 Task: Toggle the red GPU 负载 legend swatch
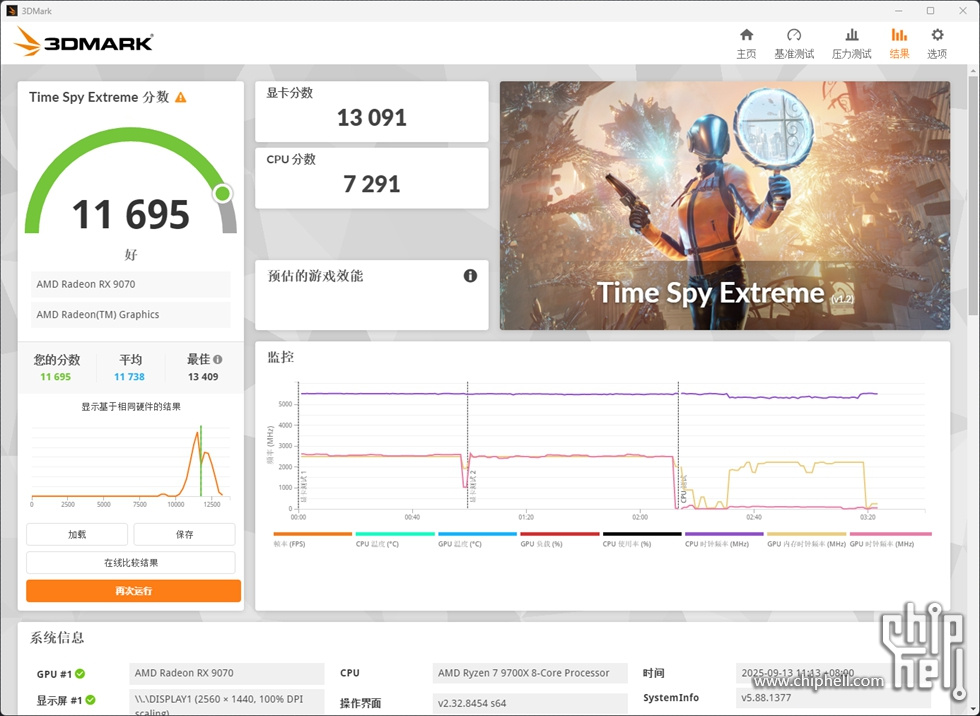click(559, 534)
